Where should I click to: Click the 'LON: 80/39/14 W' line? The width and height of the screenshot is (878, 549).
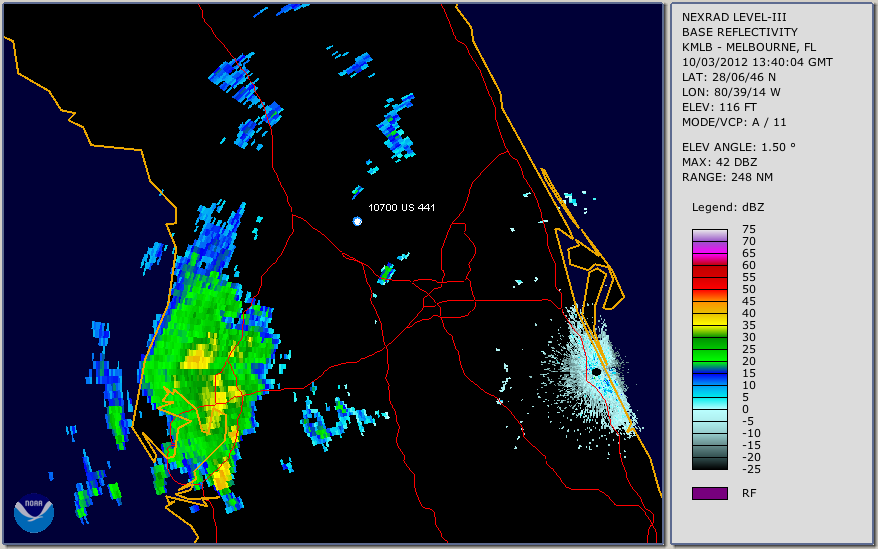731,92
